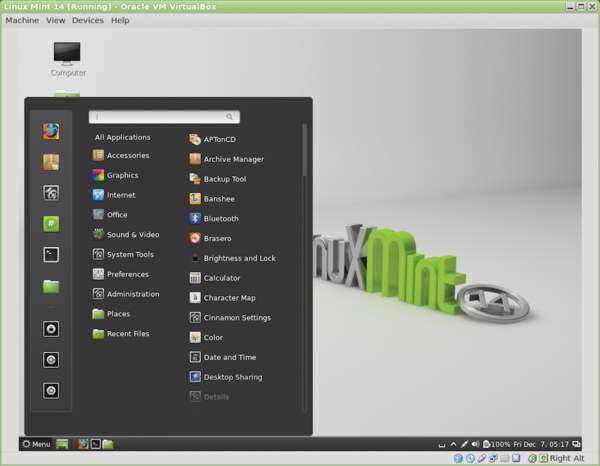This screenshot has height=466, width=600.
Task: Open the VirtualBox Devices menu
Action: tap(87, 20)
